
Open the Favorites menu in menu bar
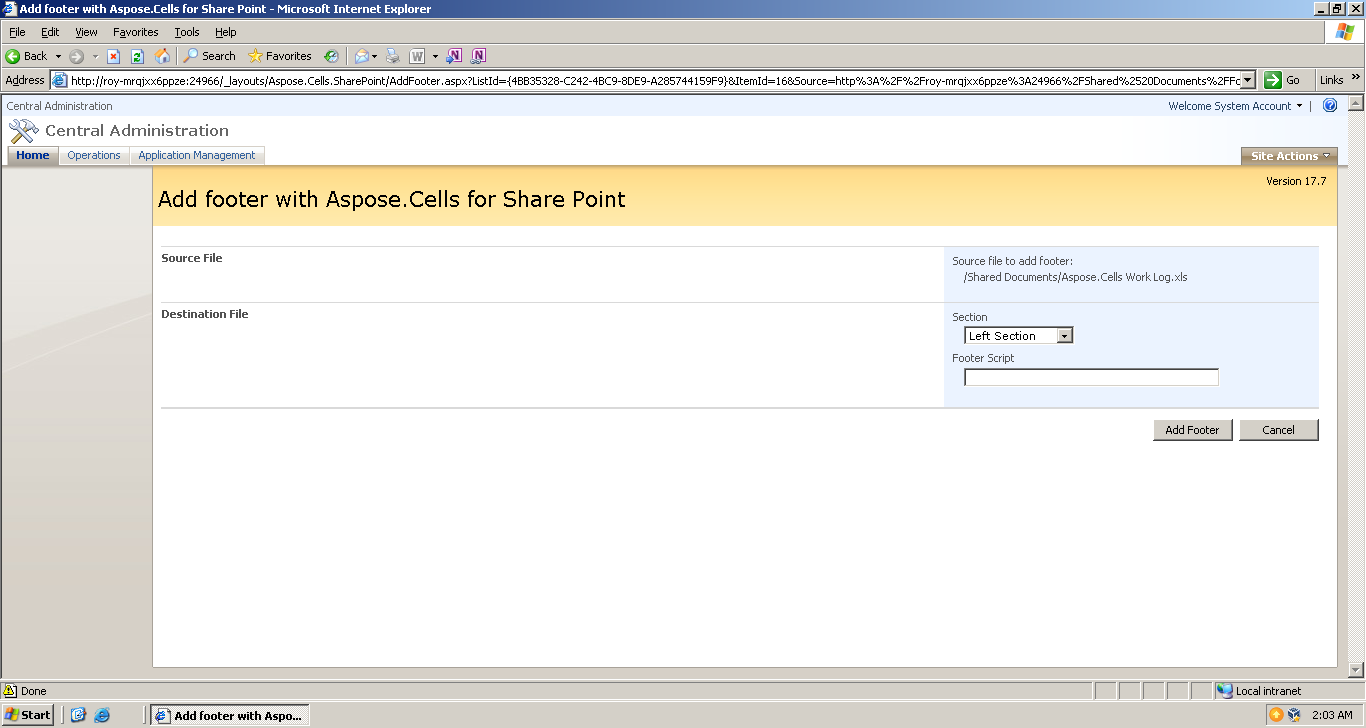(135, 32)
